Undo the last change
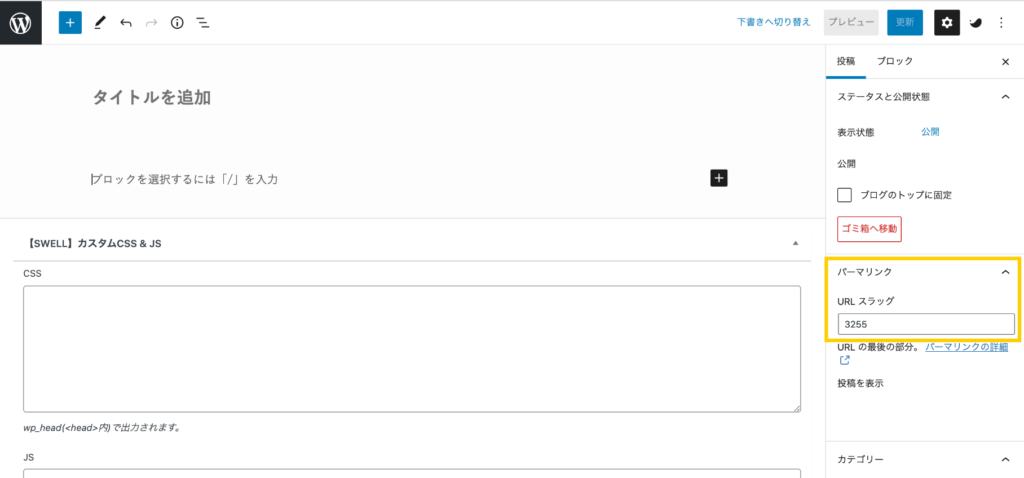The height and width of the screenshot is (478, 1024). click(x=126, y=23)
